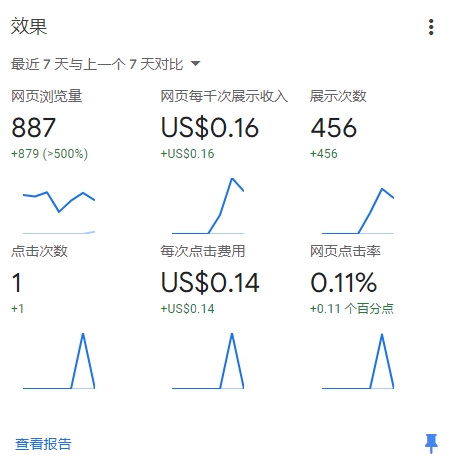The height and width of the screenshot is (467, 455).
Task: Click the 网页浏览量 sparkline chart
Action: 59,212
